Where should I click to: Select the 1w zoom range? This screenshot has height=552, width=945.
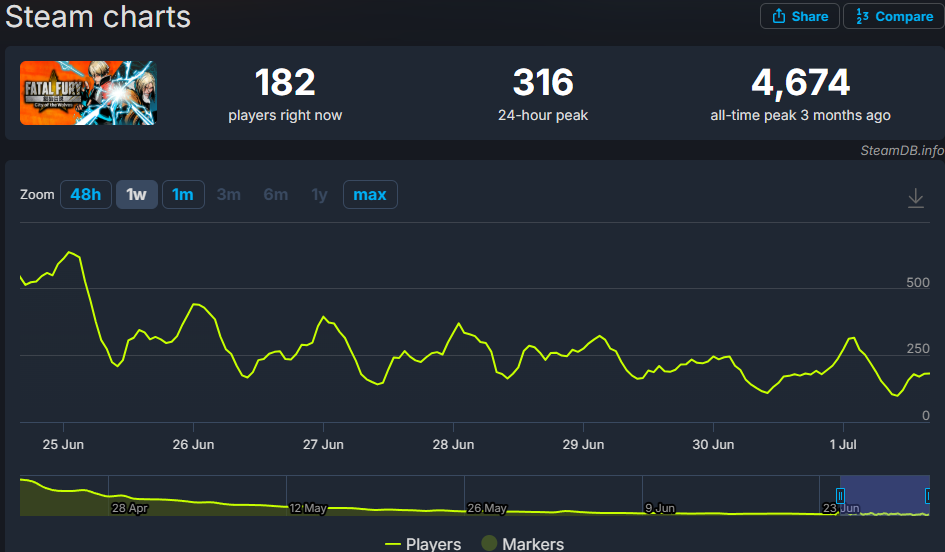137,195
